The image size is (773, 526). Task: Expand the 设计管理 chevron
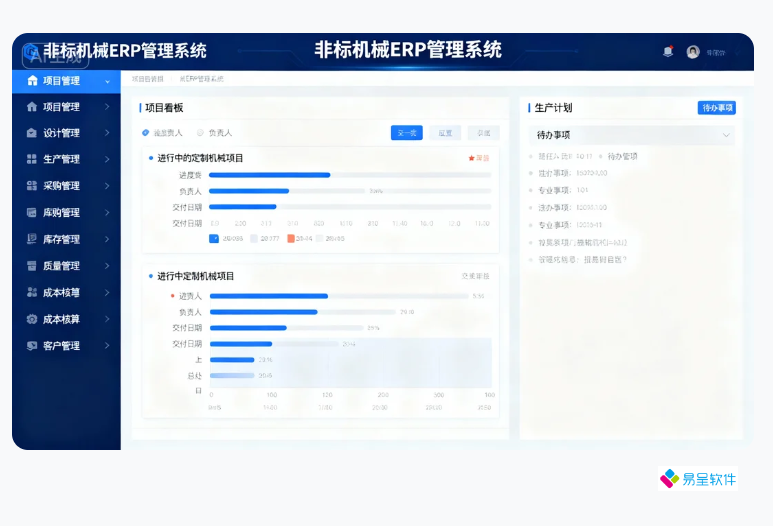(107, 133)
